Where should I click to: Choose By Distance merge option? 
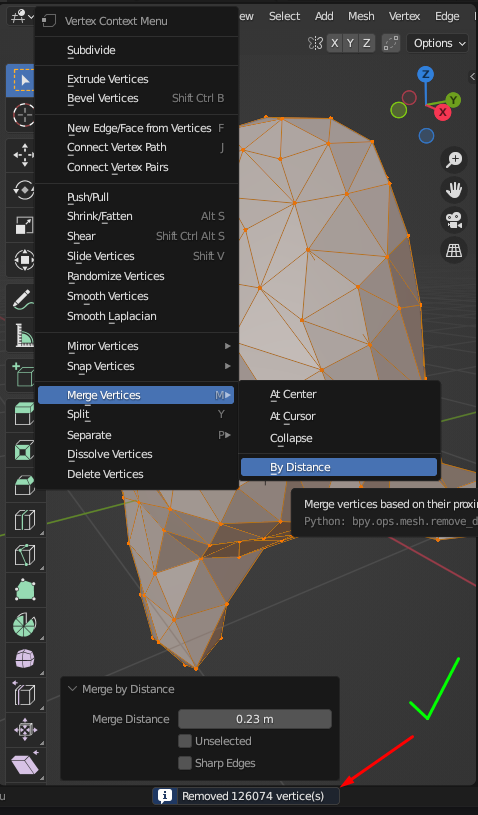(339, 467)
